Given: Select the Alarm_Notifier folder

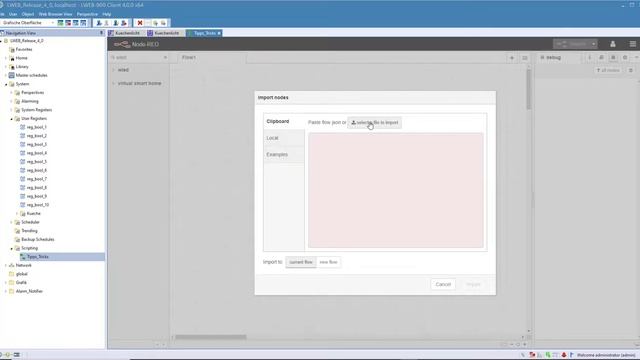Looking at the screenshot, I should (29, 291).
